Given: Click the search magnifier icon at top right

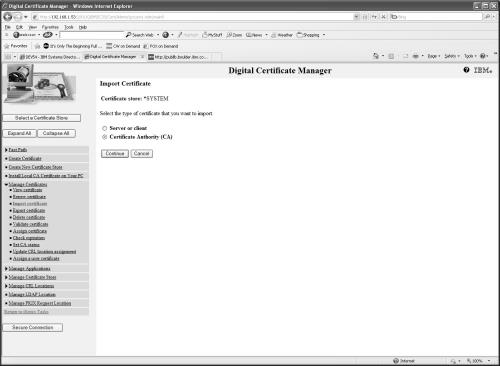Looking at the screenshot, I should tap(487, 17).
